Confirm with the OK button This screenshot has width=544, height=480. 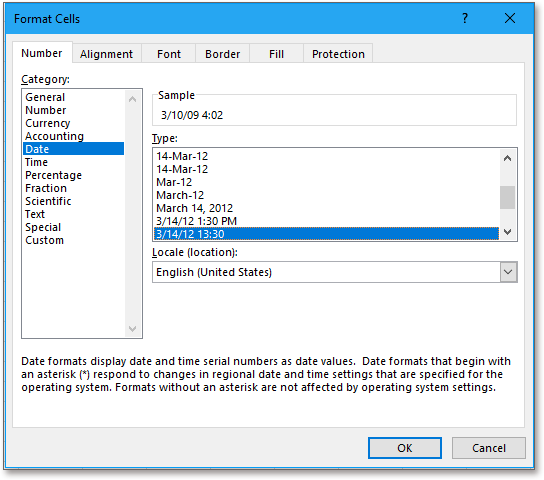click(405, 448)
